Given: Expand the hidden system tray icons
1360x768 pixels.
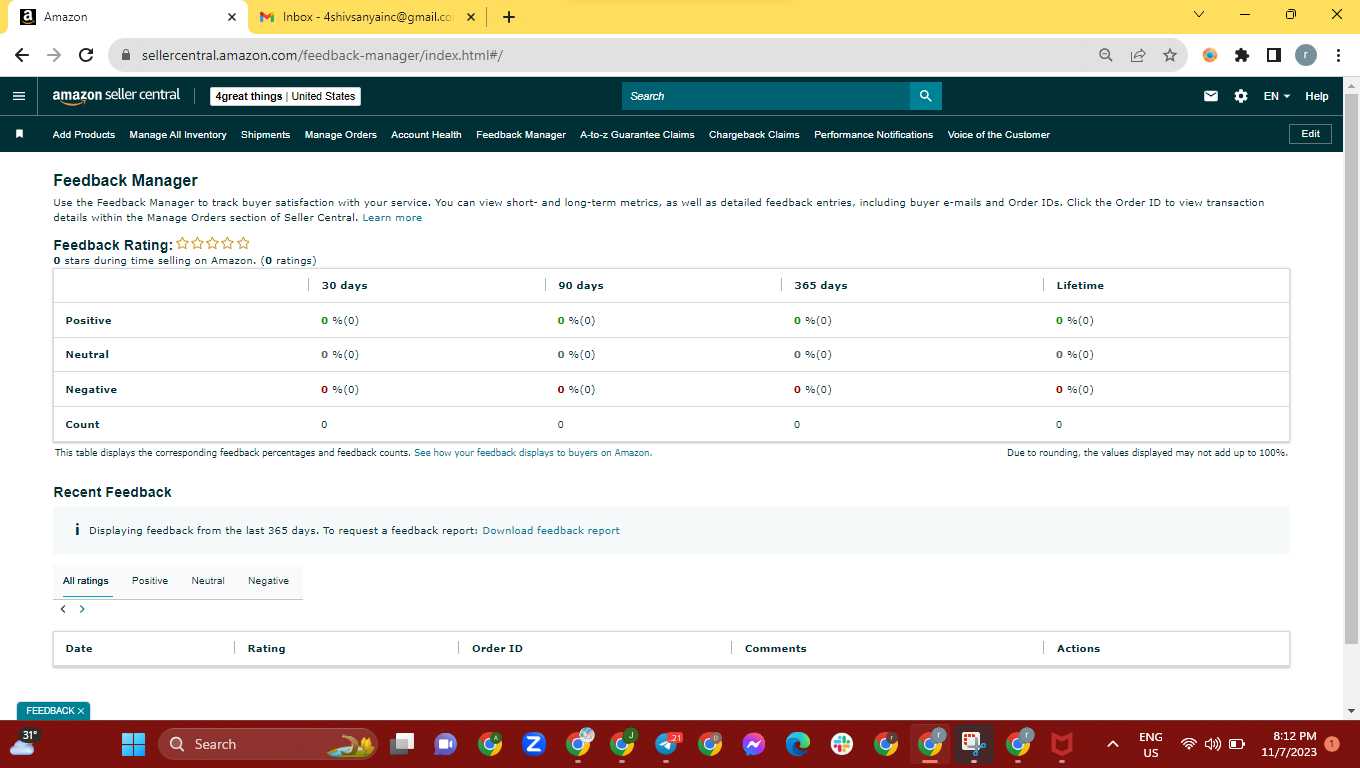Looking at the screenshot, I should (1112, 744).
